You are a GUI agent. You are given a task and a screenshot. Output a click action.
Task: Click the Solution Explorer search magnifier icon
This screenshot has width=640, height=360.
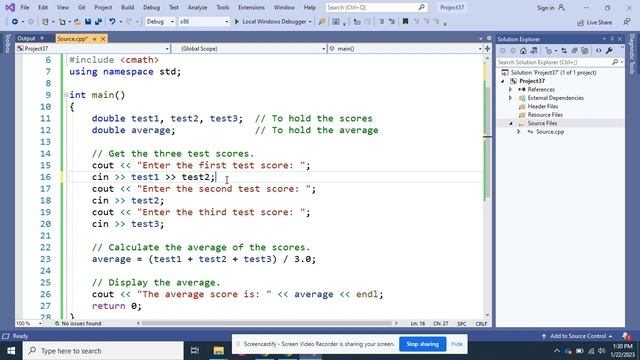615,62
